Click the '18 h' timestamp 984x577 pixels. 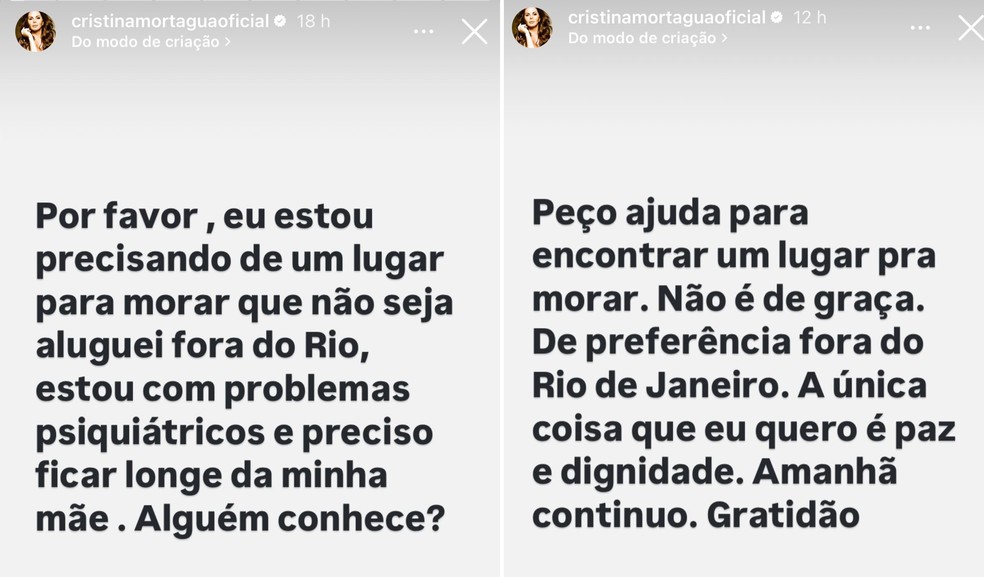(x=311, y=20)
